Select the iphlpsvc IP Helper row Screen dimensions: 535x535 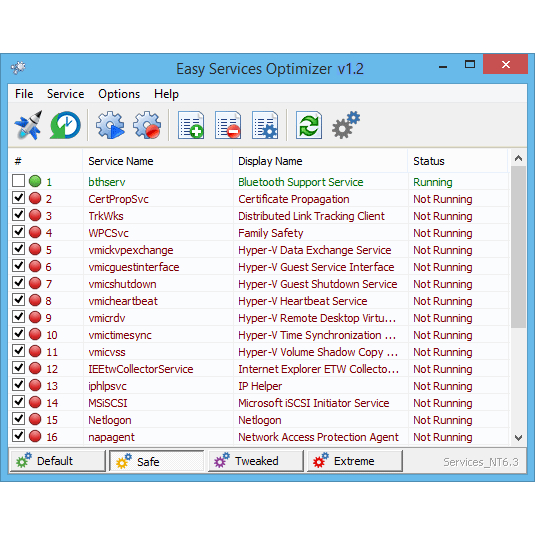coord(259,386)
